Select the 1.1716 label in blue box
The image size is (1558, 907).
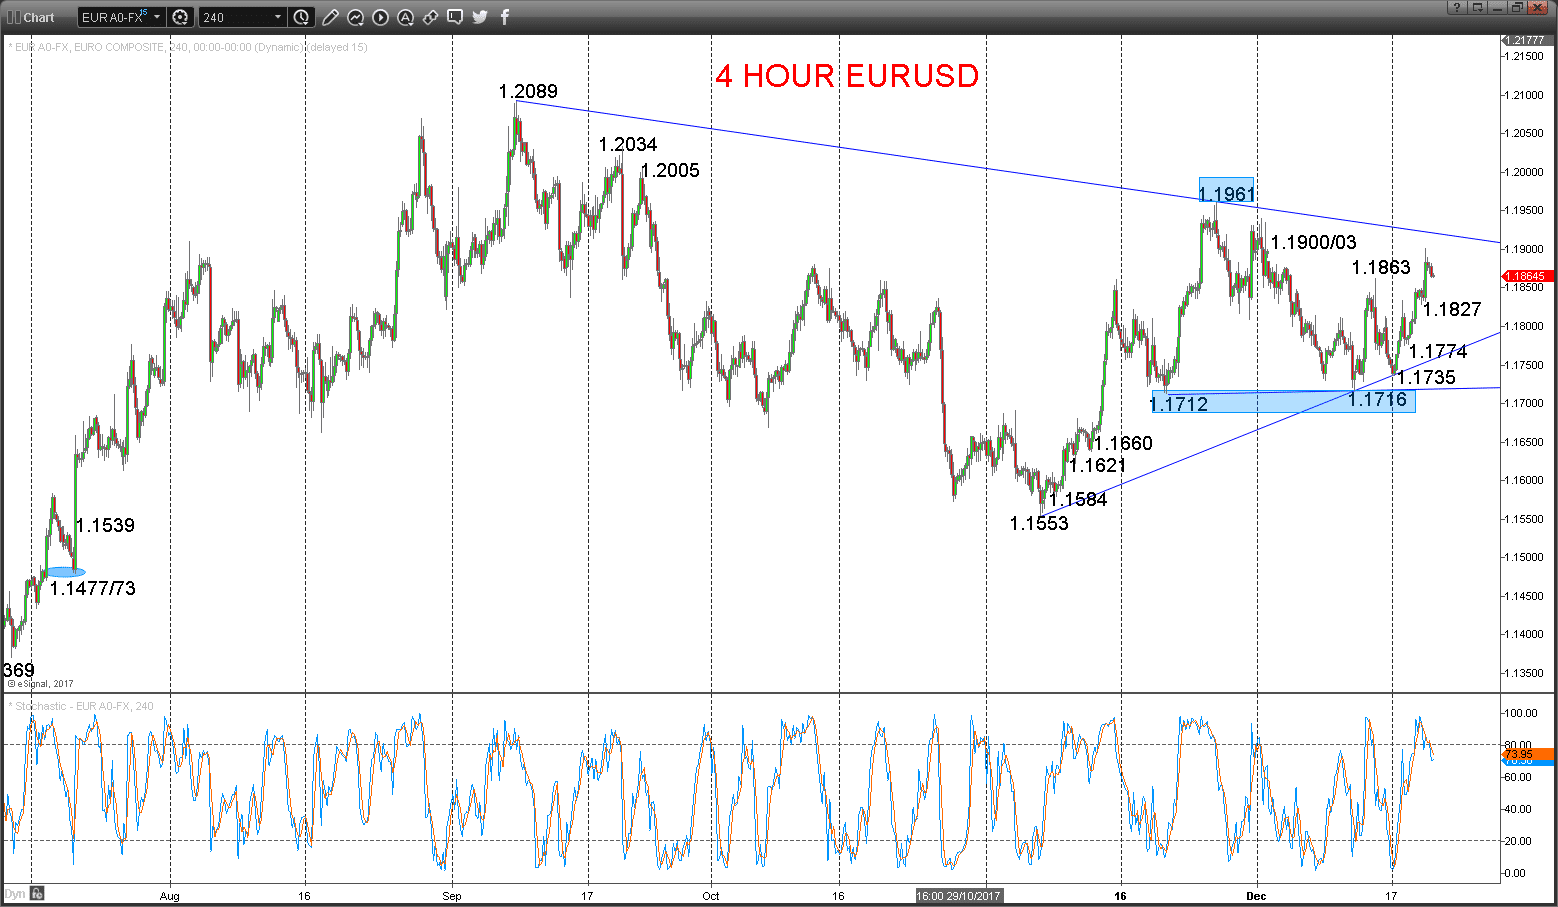pyautogui.click(x=1377, y=400)
